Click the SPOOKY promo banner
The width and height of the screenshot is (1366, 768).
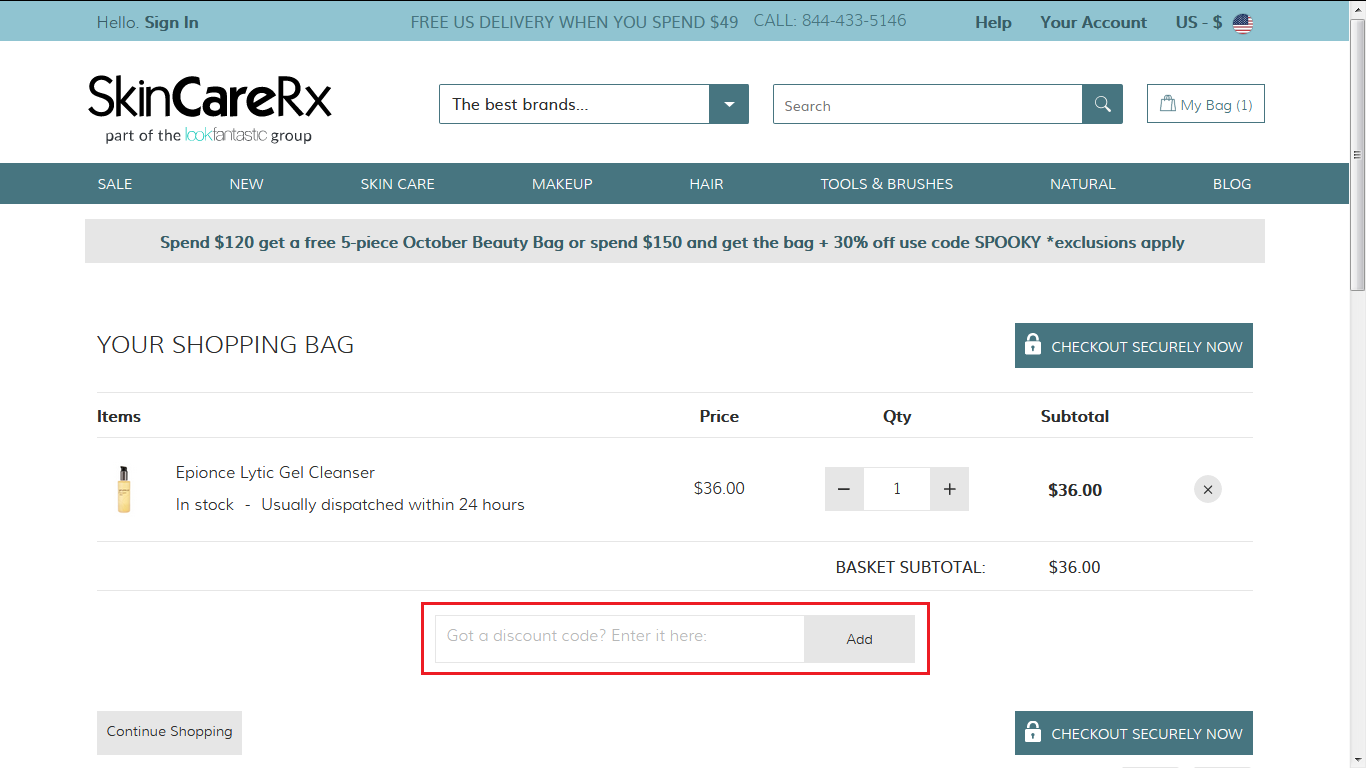coord(675,242)
